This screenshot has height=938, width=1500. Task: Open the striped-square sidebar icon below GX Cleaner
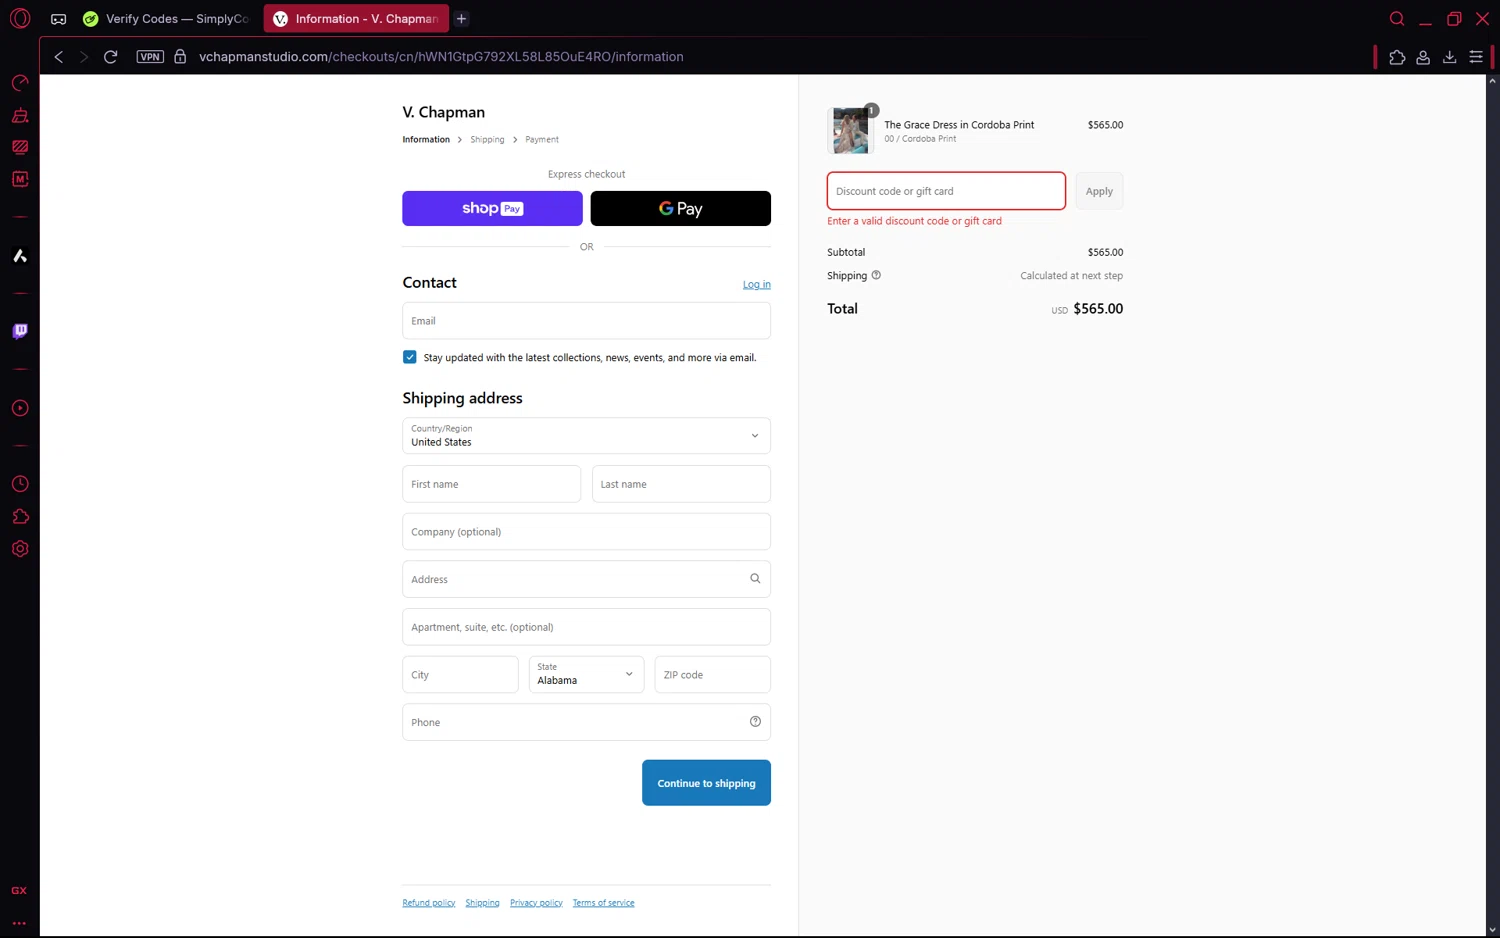click(x=20, y=147)
